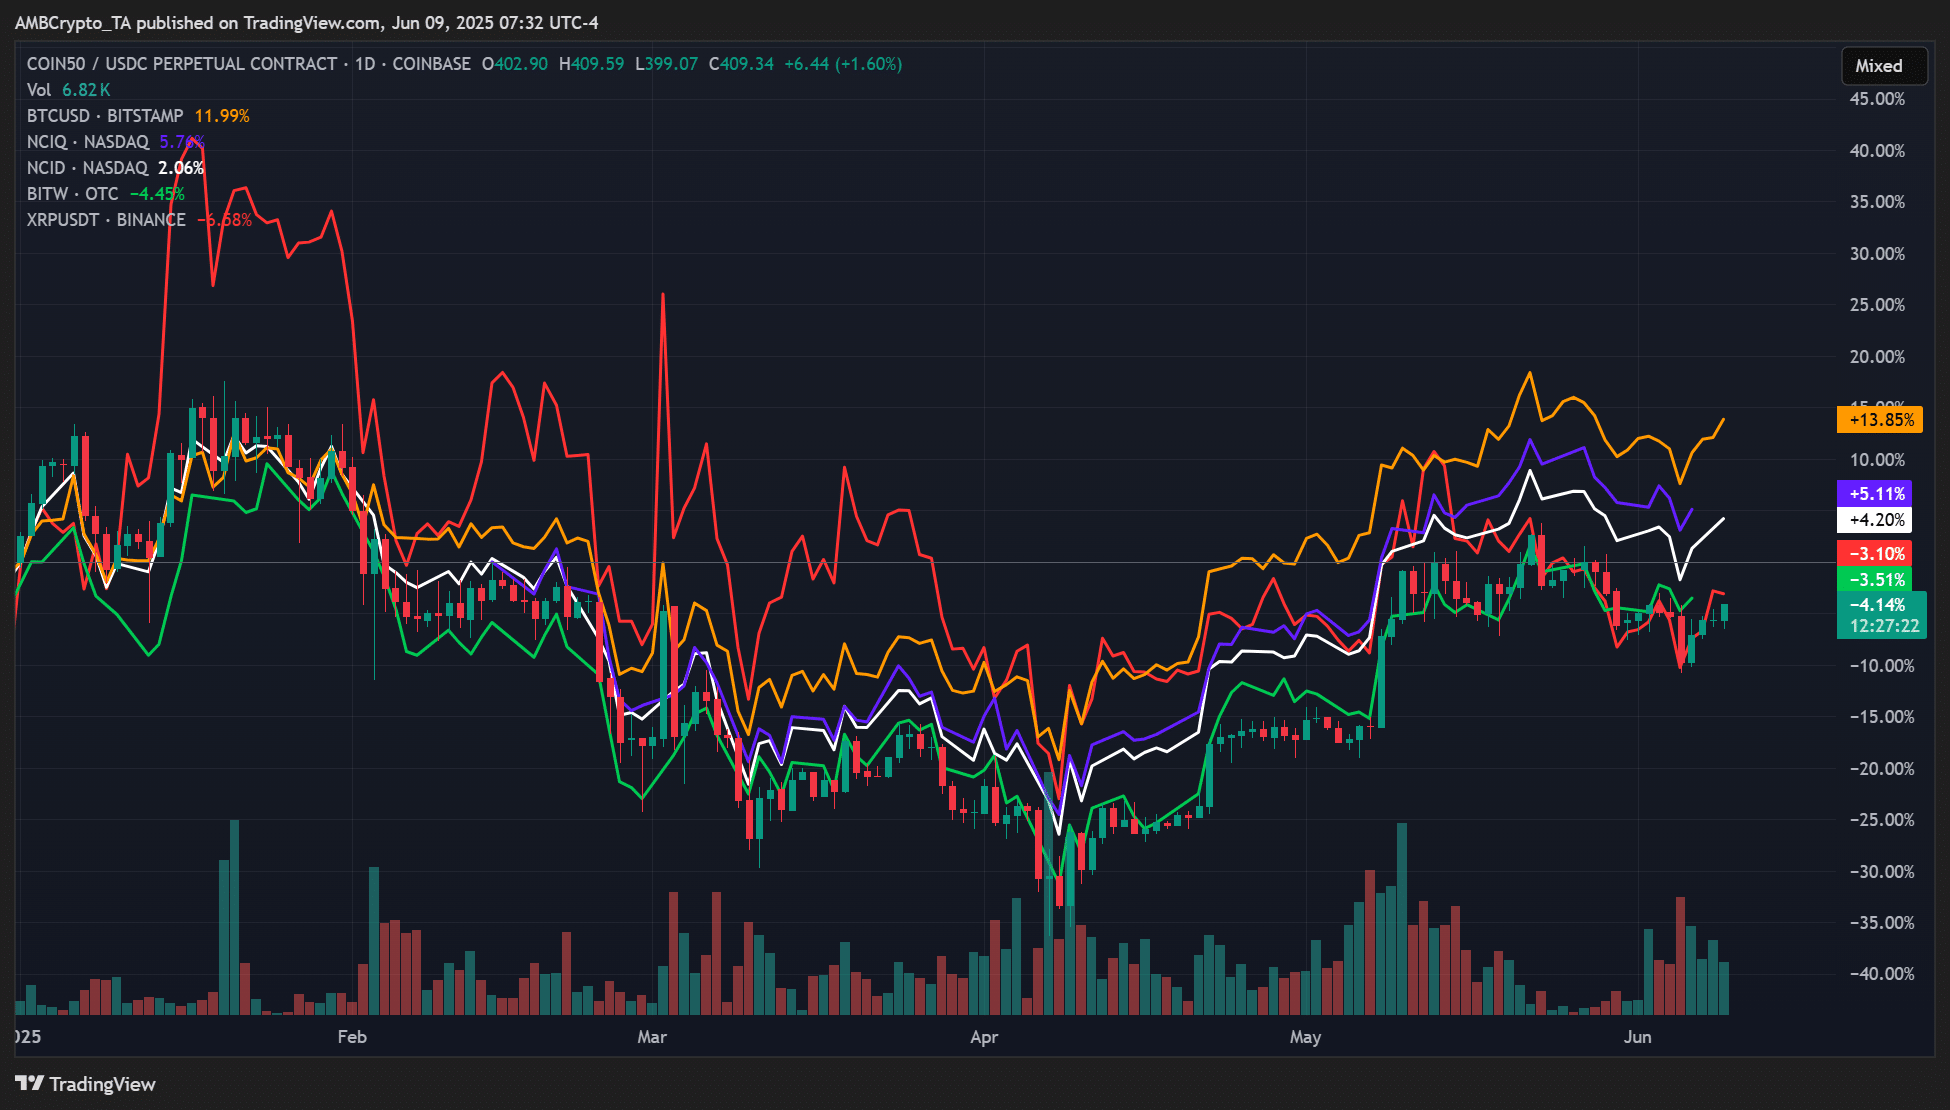This screenshot has width=1950, height=1110.
Task: Click the -4.14% countdown price label
Action: point(1882,615)
